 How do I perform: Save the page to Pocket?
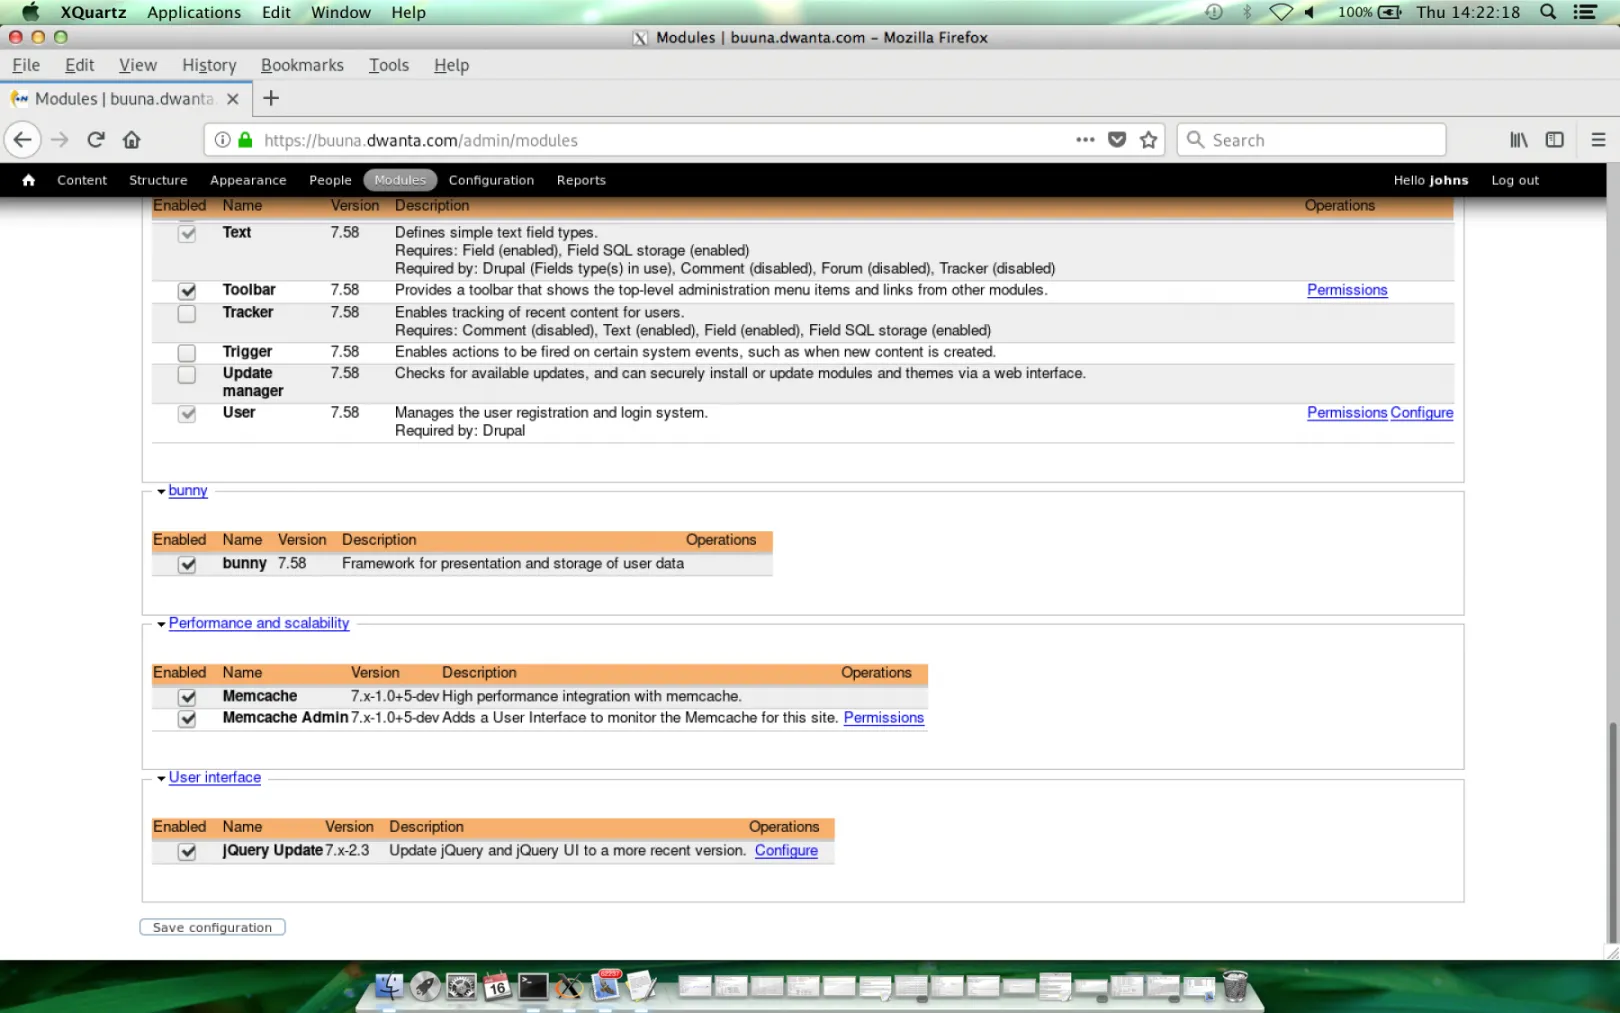pyautogui.click(x=1117, y=140)
